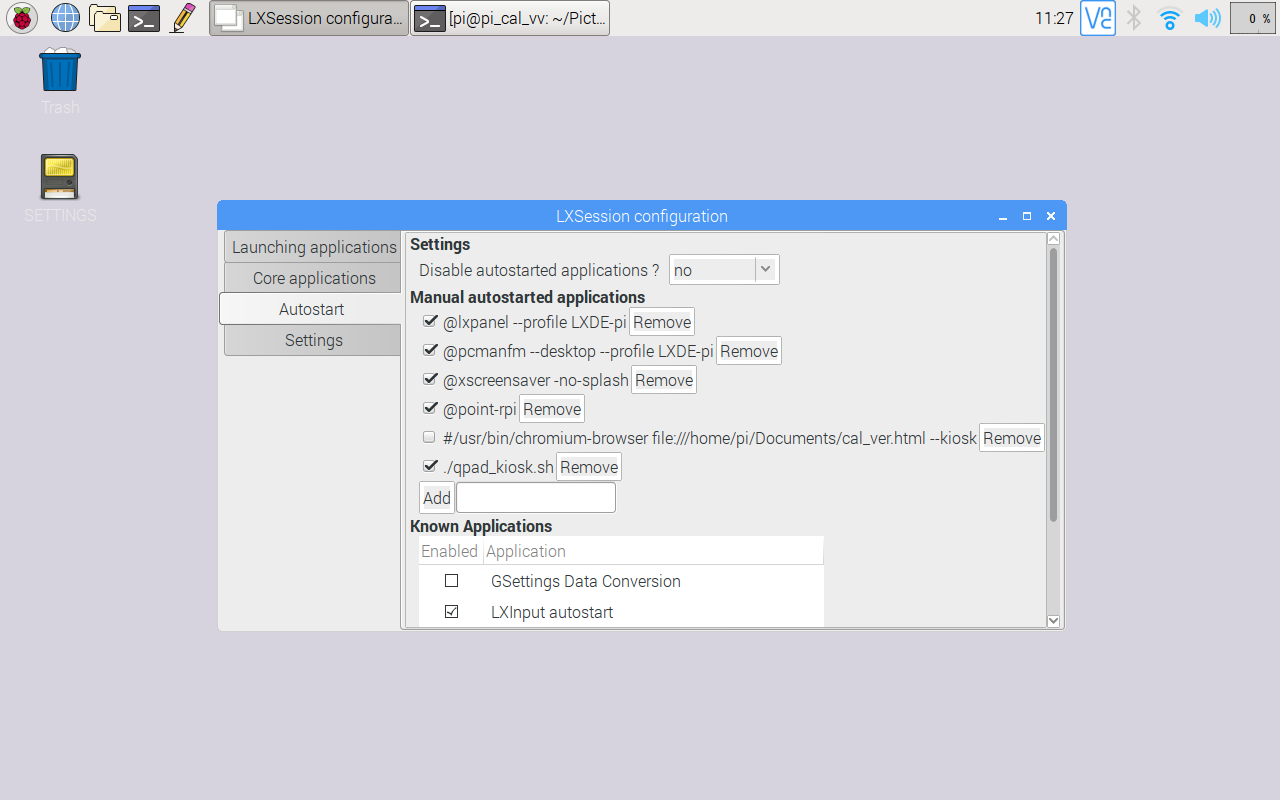The image size is (1280, 800).
Task: Click the volume speaker icon
Action: coord(1207,17)
